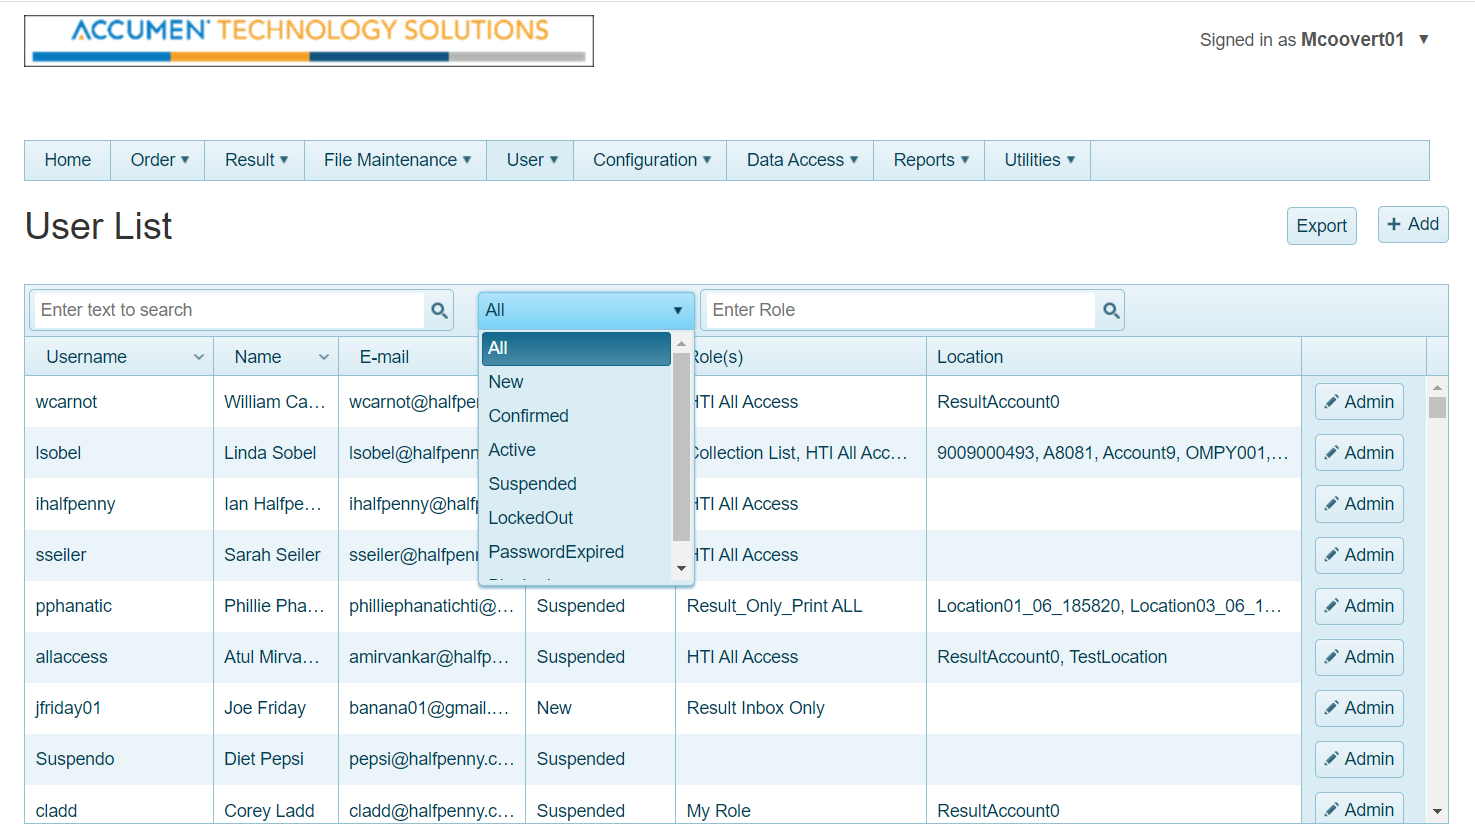Image resolution: width=1475 pixels, height=832 pixels.
Task: Click the Export button
Action: point(1321,226)
